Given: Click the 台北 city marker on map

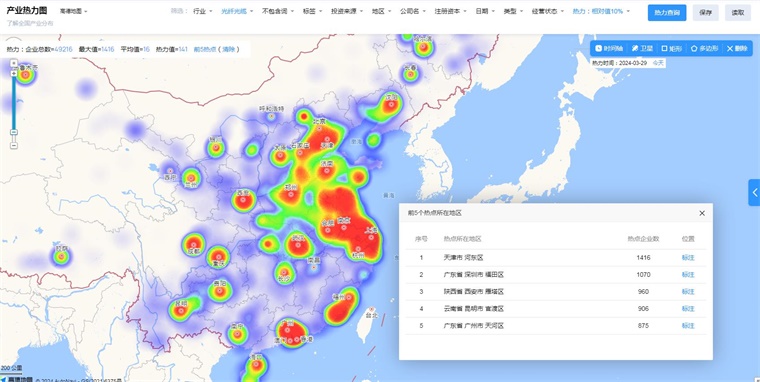Looking at the screenshot, I should pyautogui.click(x=372, y=309).
